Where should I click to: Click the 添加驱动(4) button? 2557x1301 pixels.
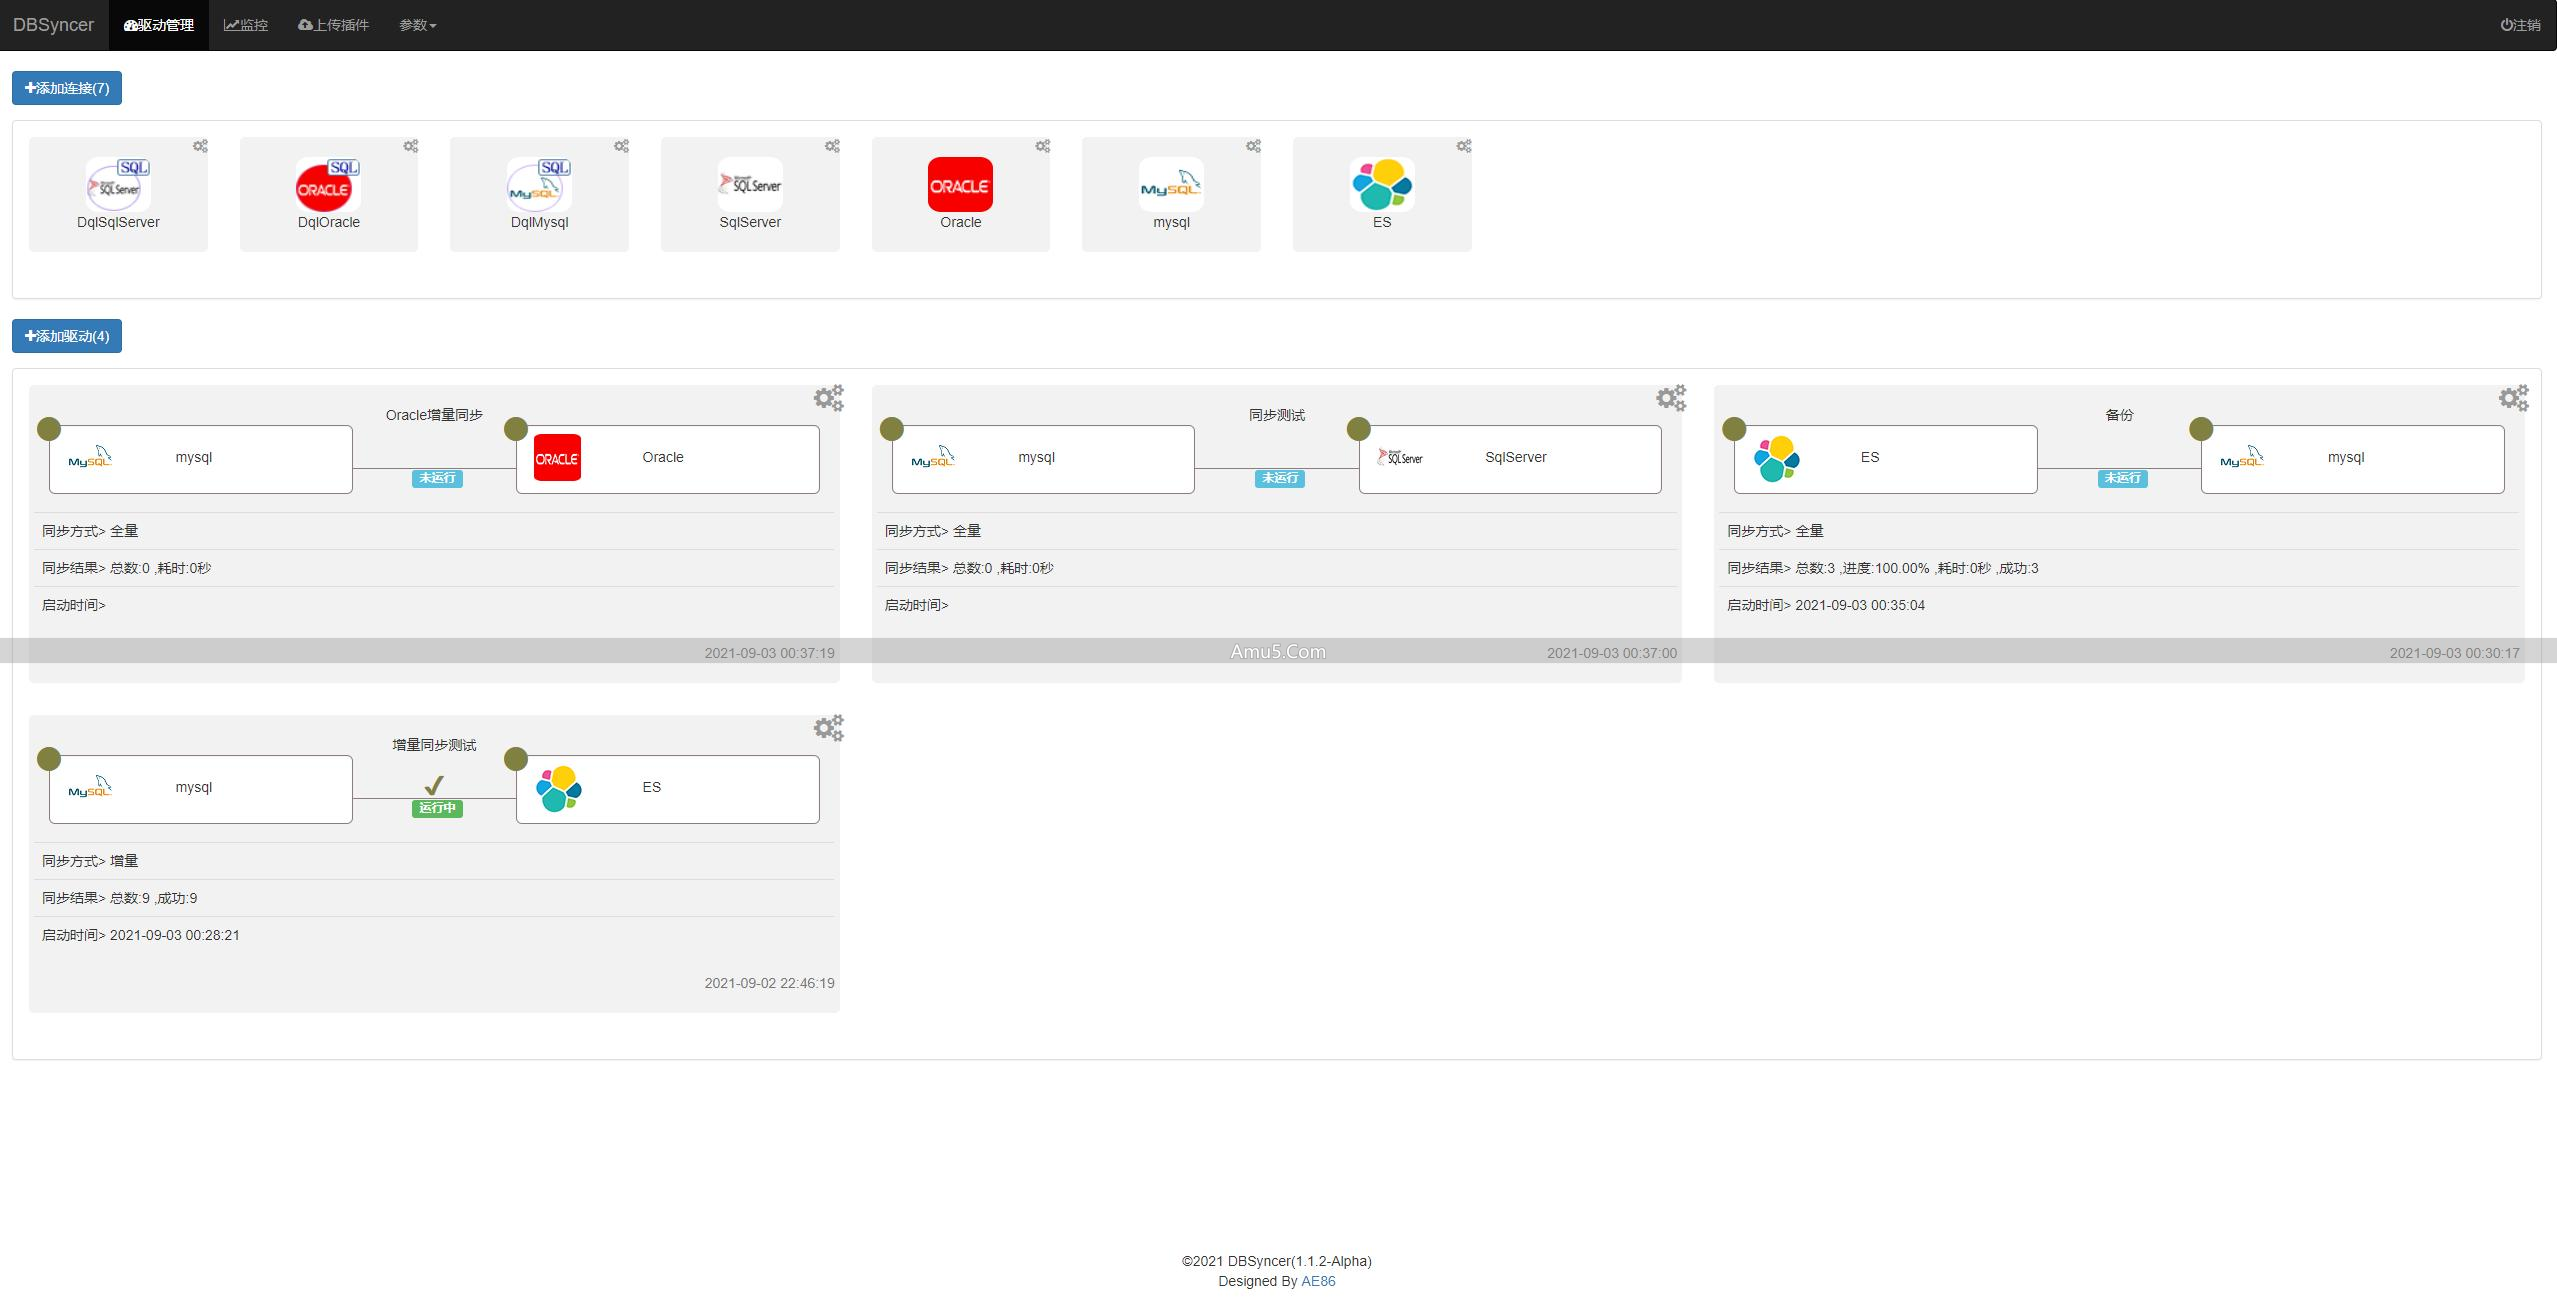pos(67,336)
